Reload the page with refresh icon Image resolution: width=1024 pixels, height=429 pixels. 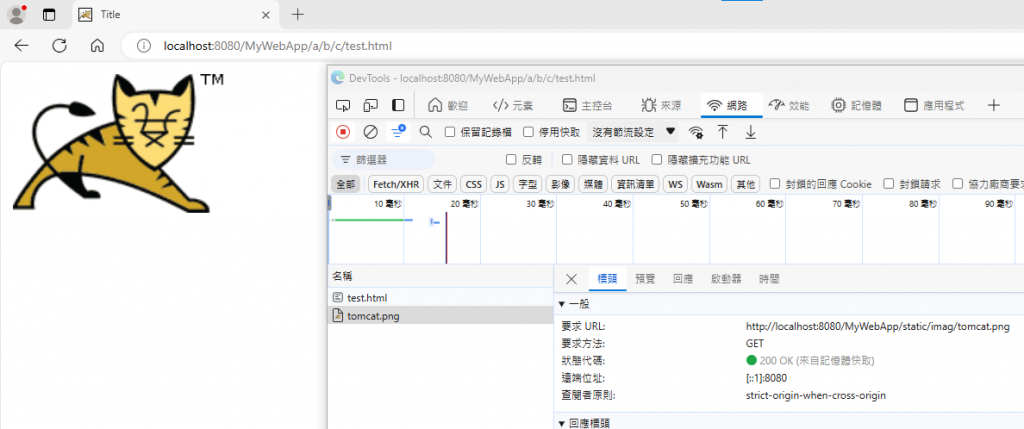tap(59, 46)
